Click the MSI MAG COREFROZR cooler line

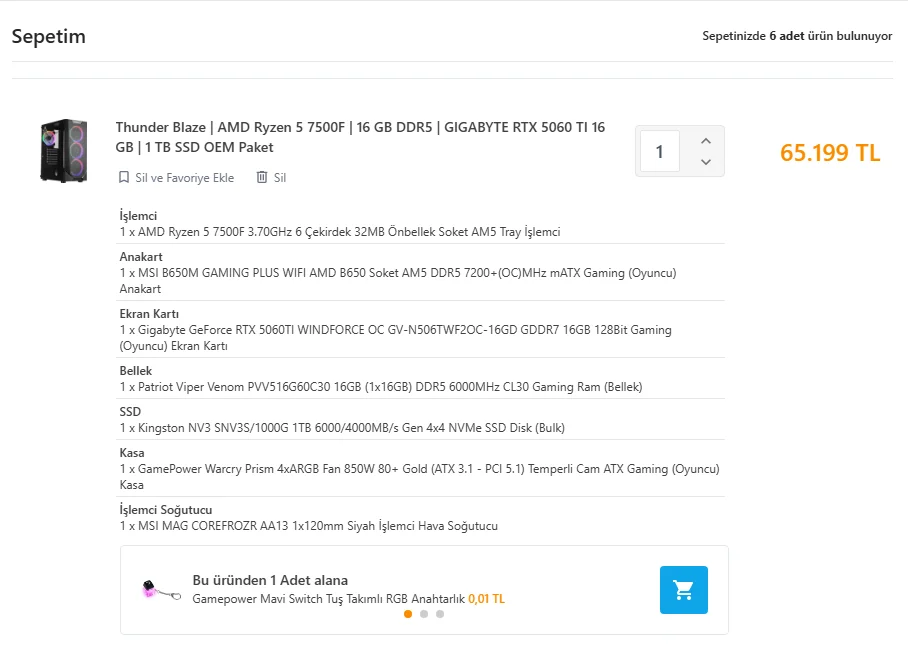(309, 526)
